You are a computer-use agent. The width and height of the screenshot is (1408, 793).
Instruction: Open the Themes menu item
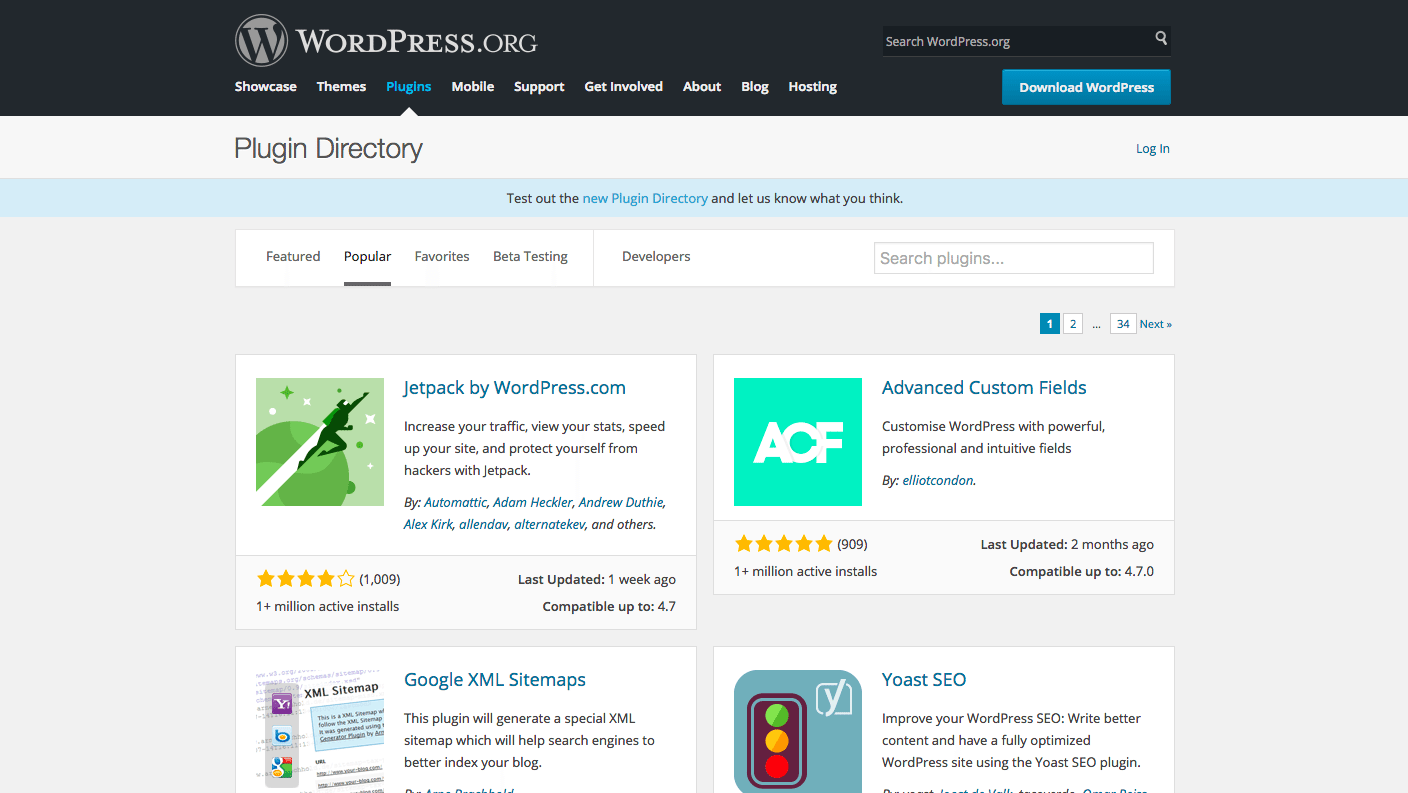(x=341, y=86)
